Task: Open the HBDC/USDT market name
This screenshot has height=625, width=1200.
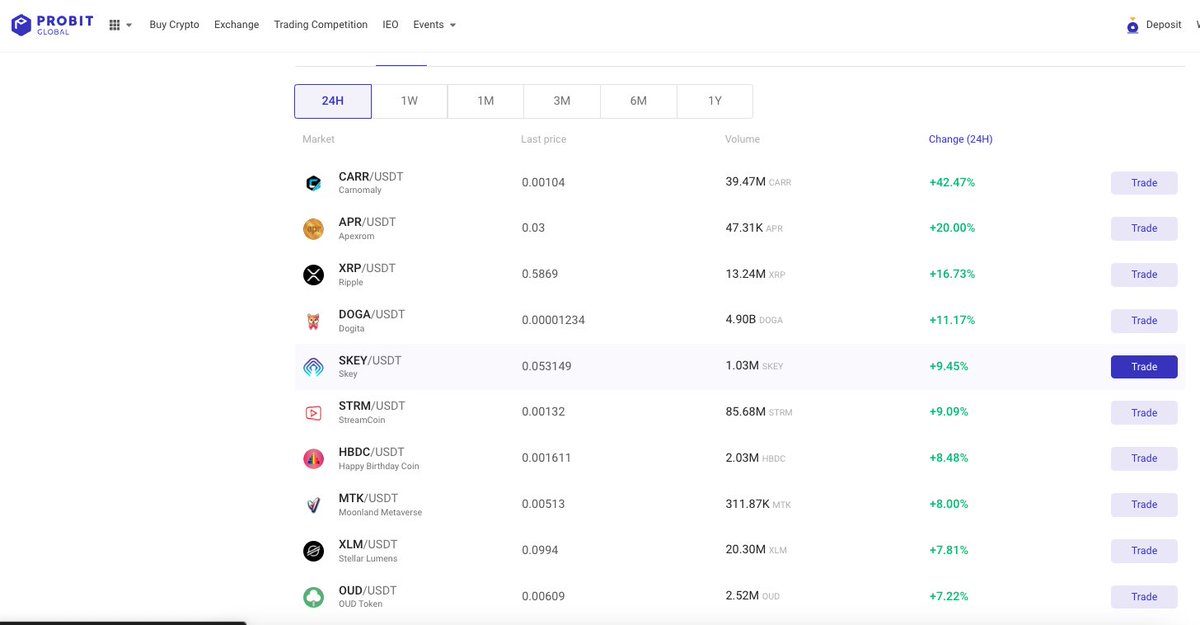Action: (372, 452)
